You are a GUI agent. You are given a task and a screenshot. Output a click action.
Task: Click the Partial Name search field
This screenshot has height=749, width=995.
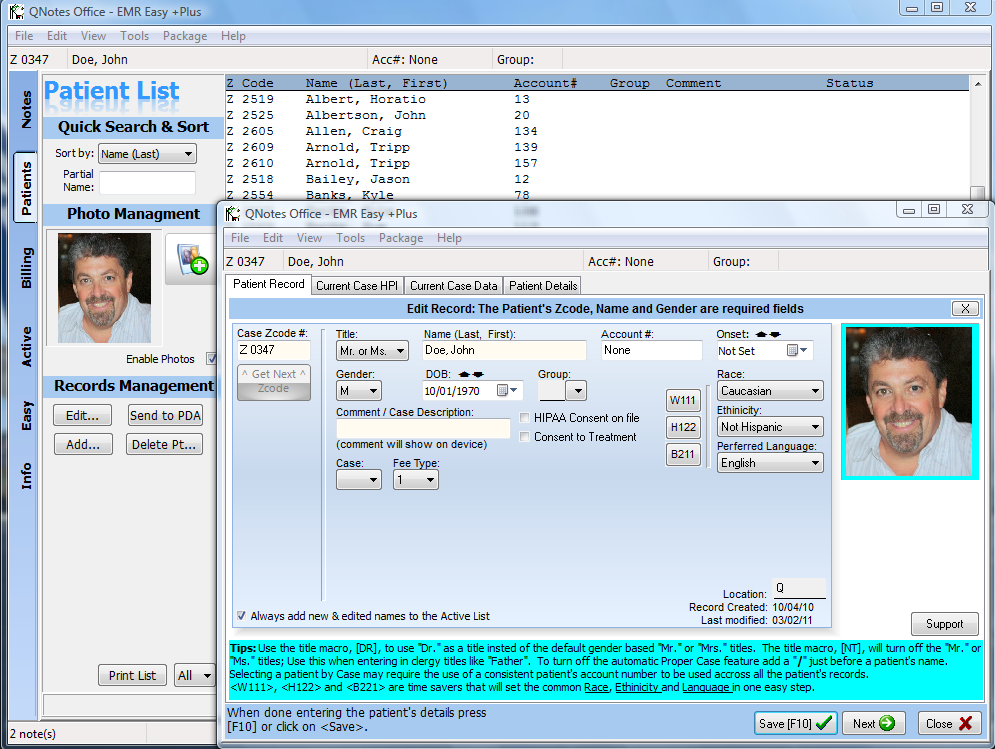[x=147, y=182]
